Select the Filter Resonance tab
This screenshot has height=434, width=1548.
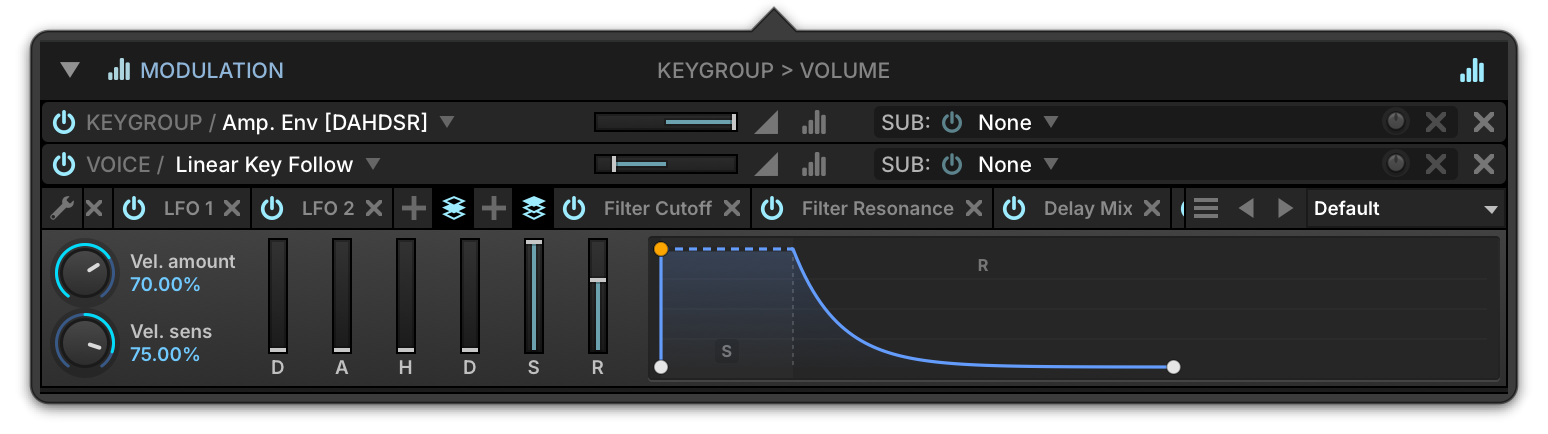click(877, 208)
